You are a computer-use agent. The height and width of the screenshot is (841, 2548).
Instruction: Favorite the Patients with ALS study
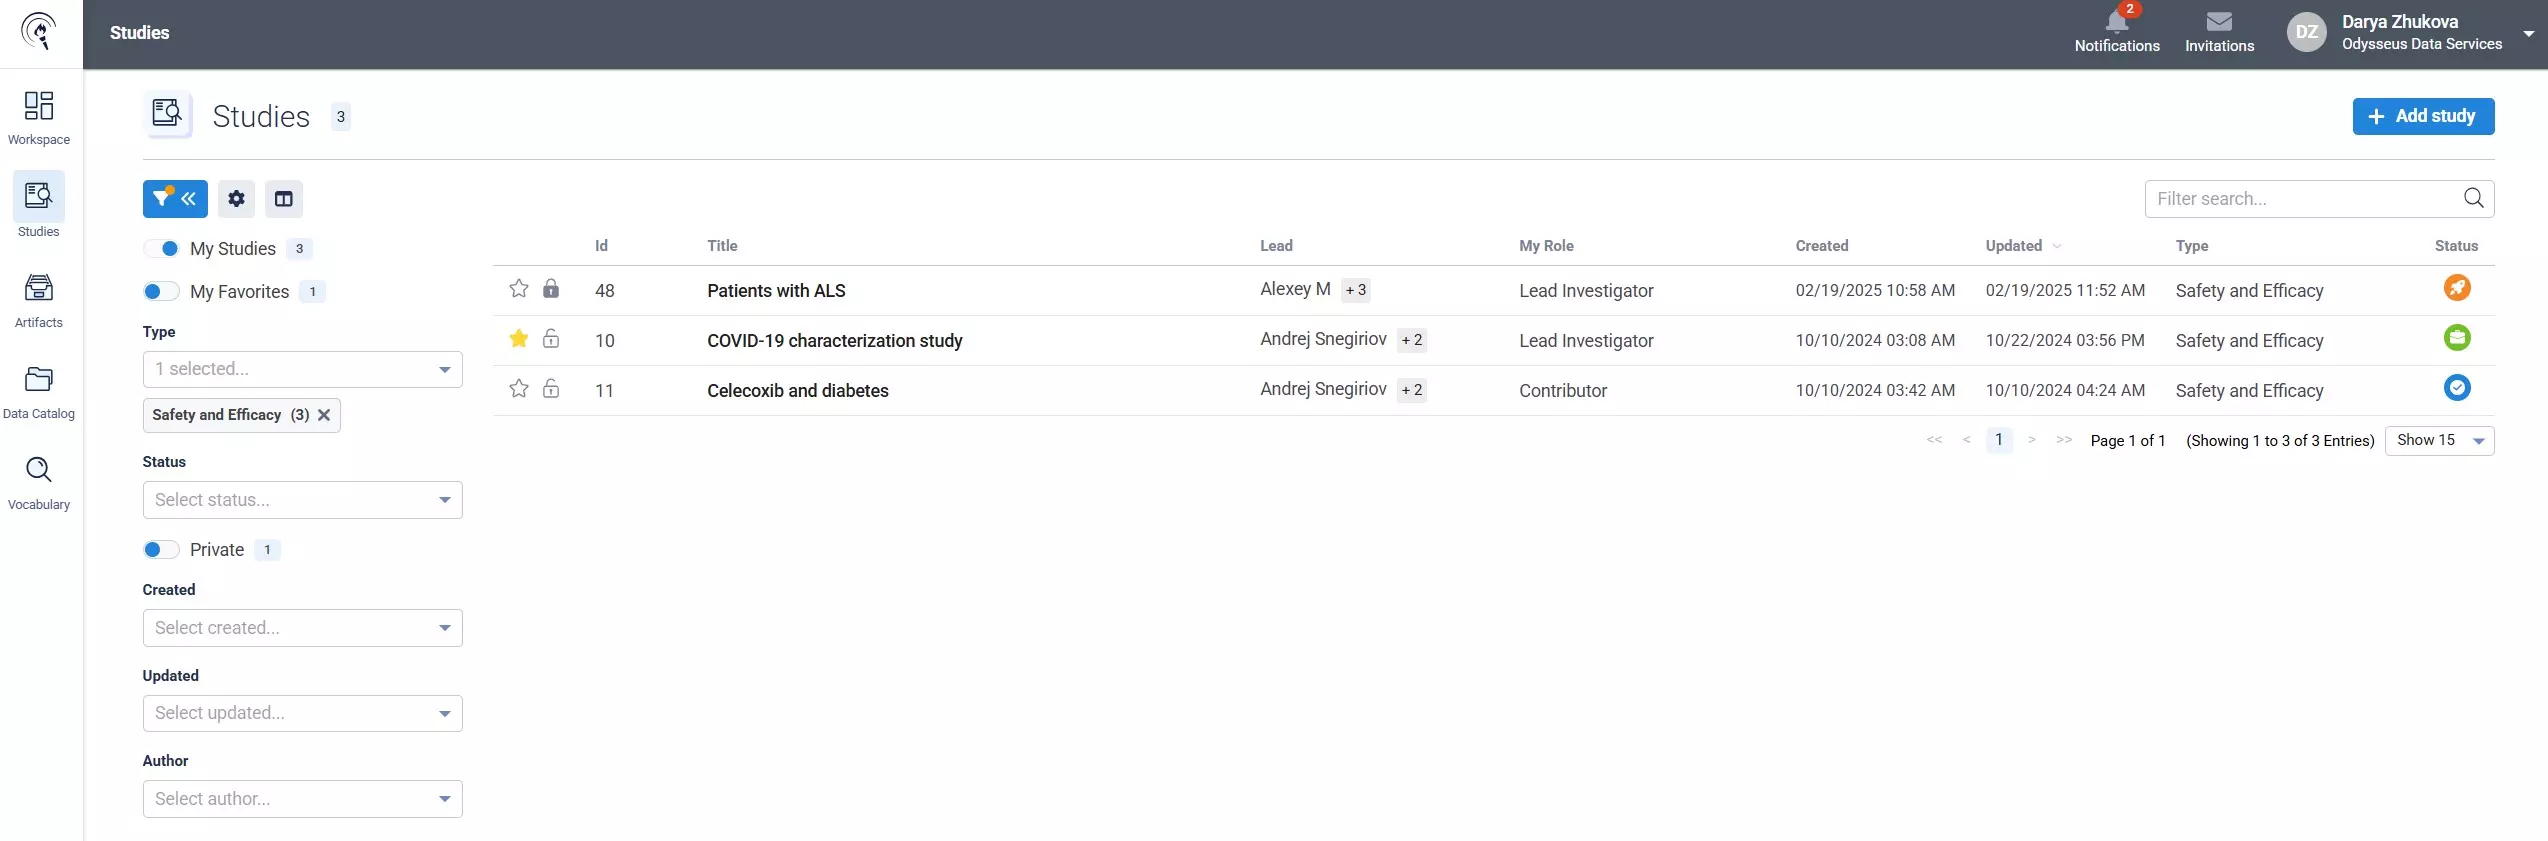(x=519, y=289)
